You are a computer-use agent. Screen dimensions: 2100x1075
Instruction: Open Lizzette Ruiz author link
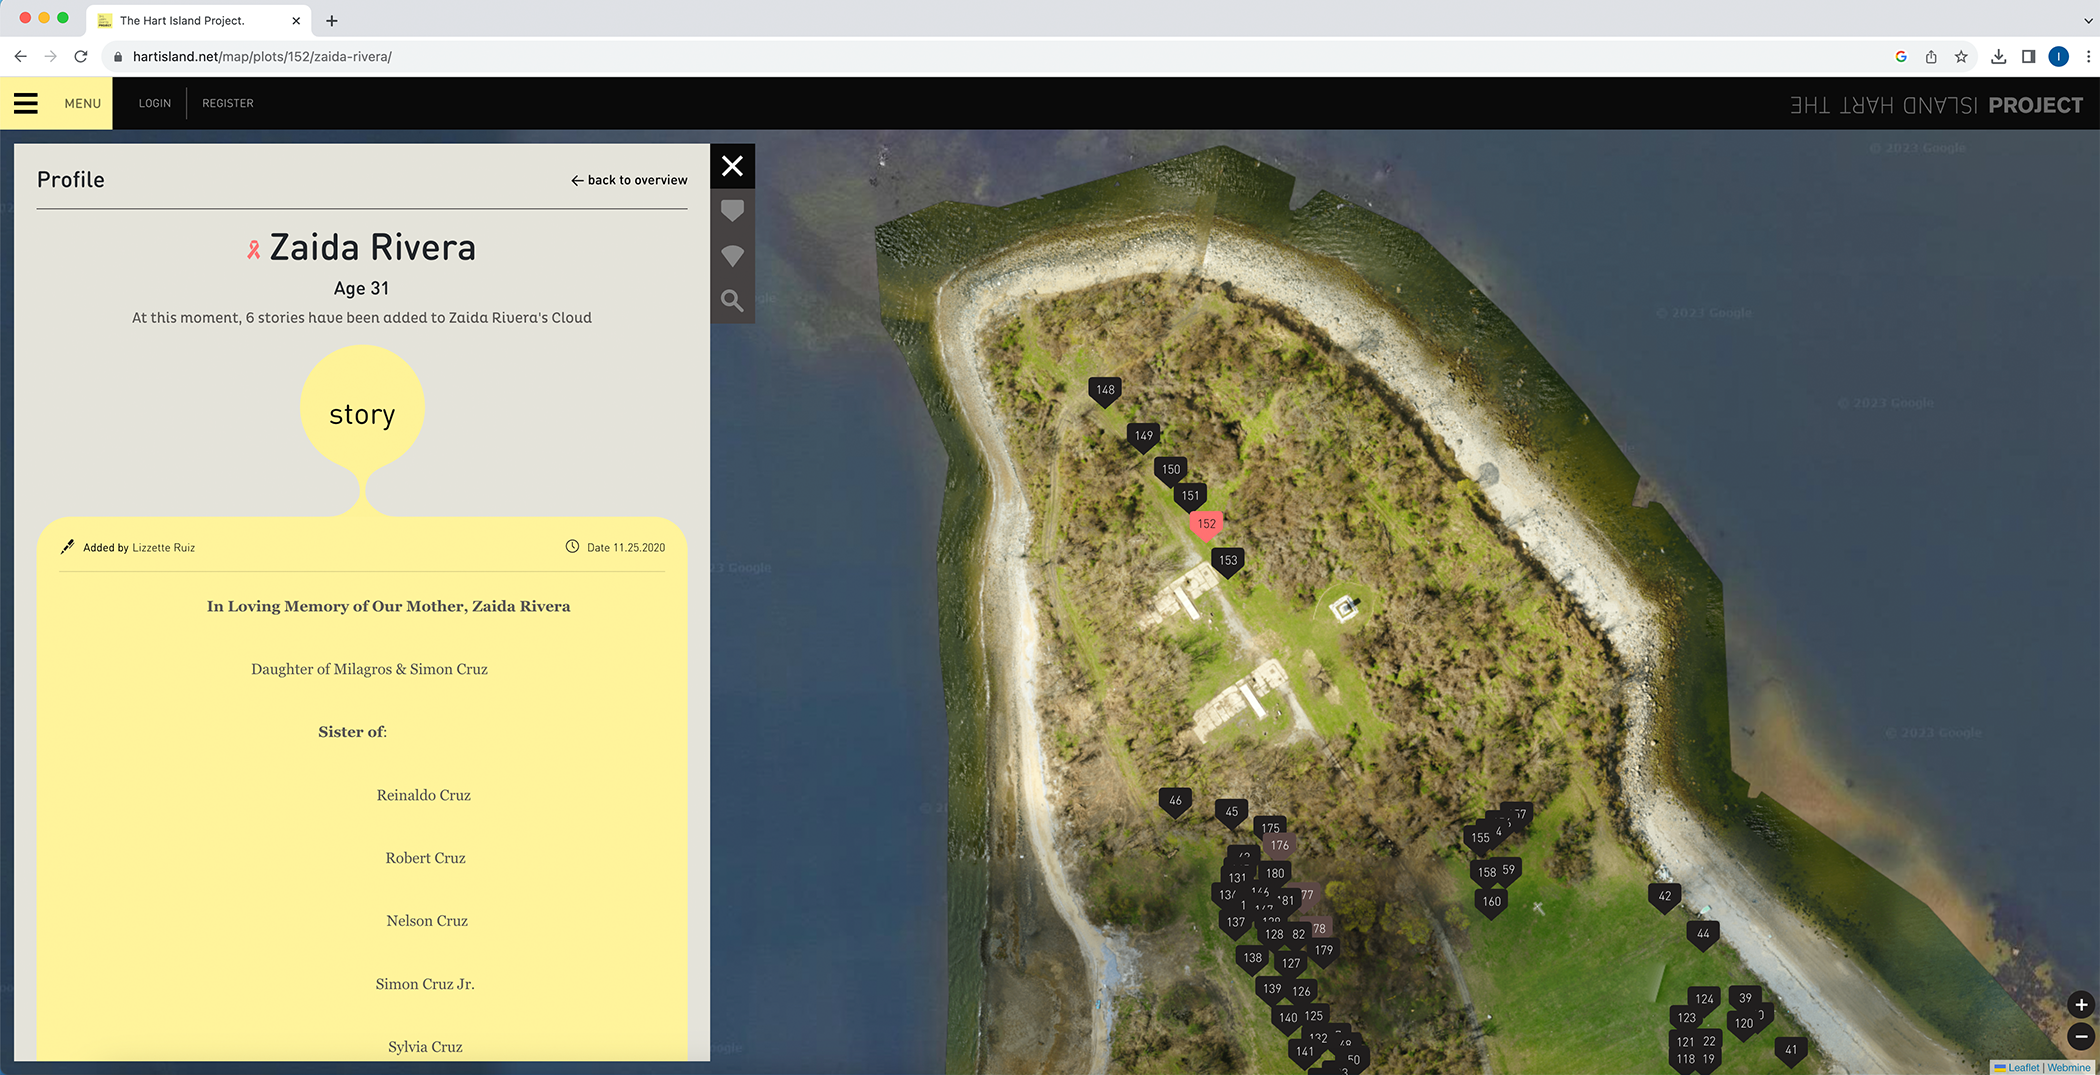tap(163, 548)
